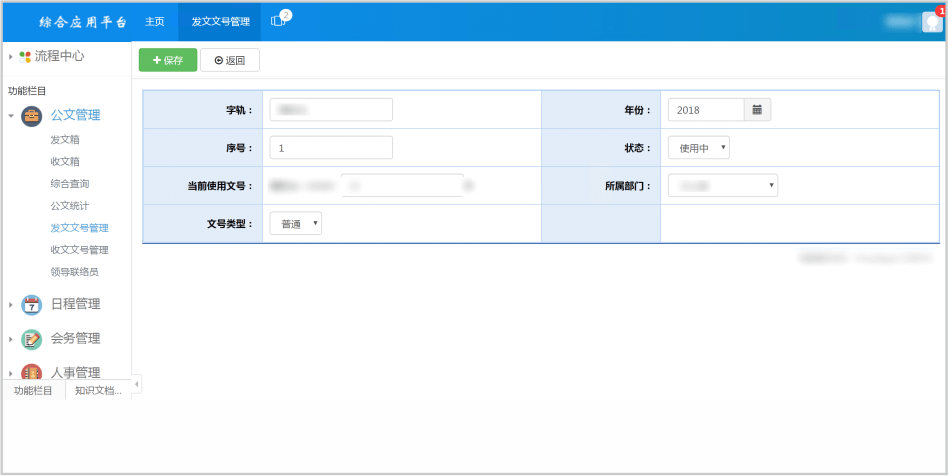This screenshot has height=476, width=948.
Task: Open 公文统计 in the sidebar
Action: 70,206
